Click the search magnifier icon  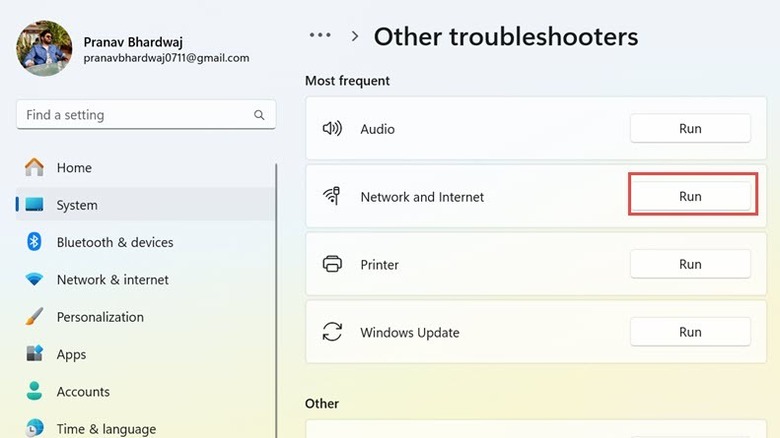(259, 115)
